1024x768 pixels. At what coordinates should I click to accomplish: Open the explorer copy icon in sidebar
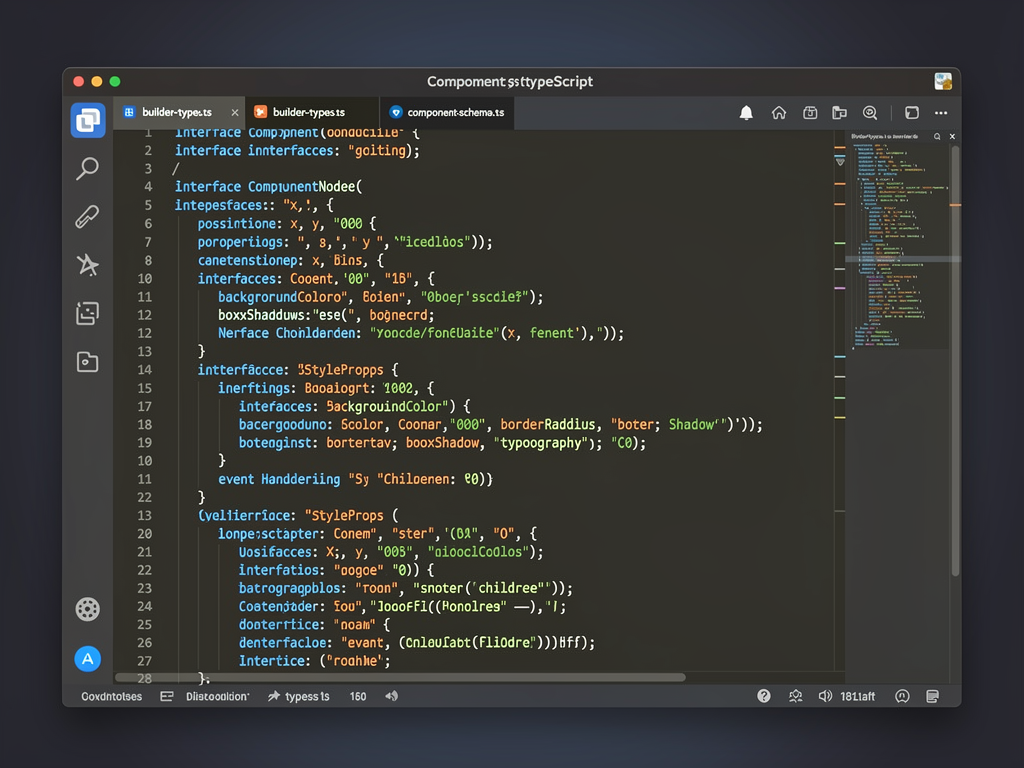[x=88, y=120]
